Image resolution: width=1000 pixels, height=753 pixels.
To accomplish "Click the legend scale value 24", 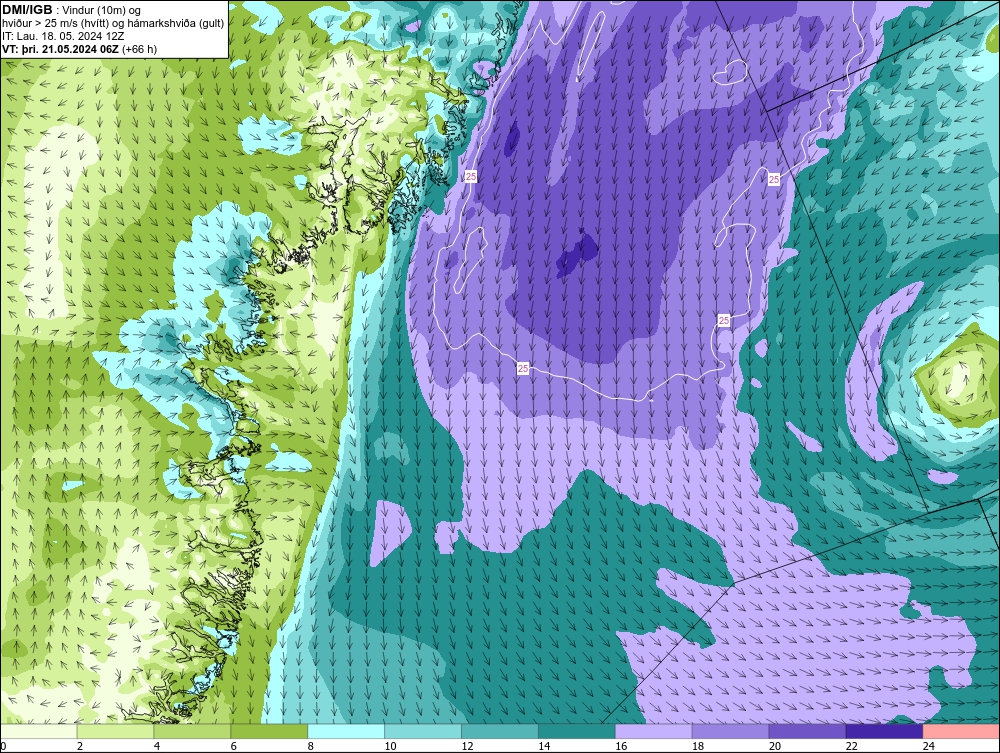I will [x=929, y=746].
